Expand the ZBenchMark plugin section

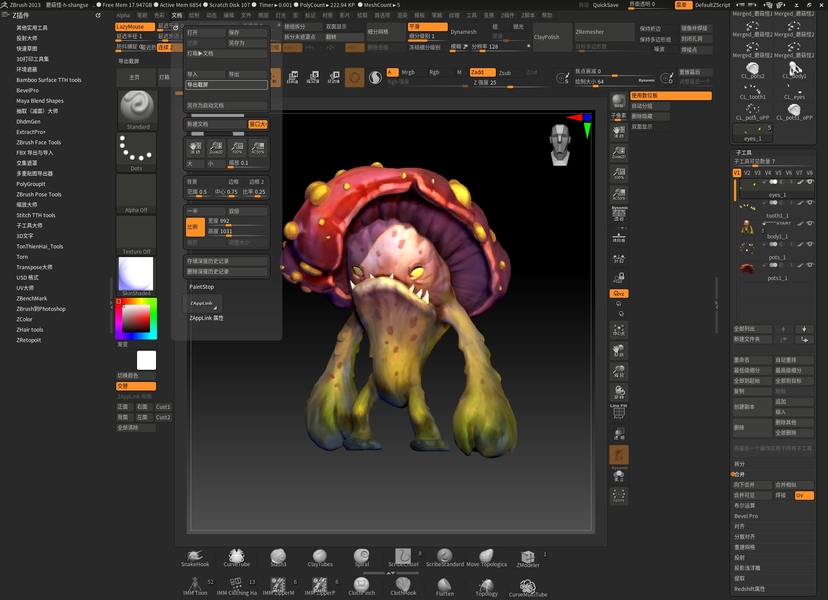pyautogui.click(x=32, y=298)
